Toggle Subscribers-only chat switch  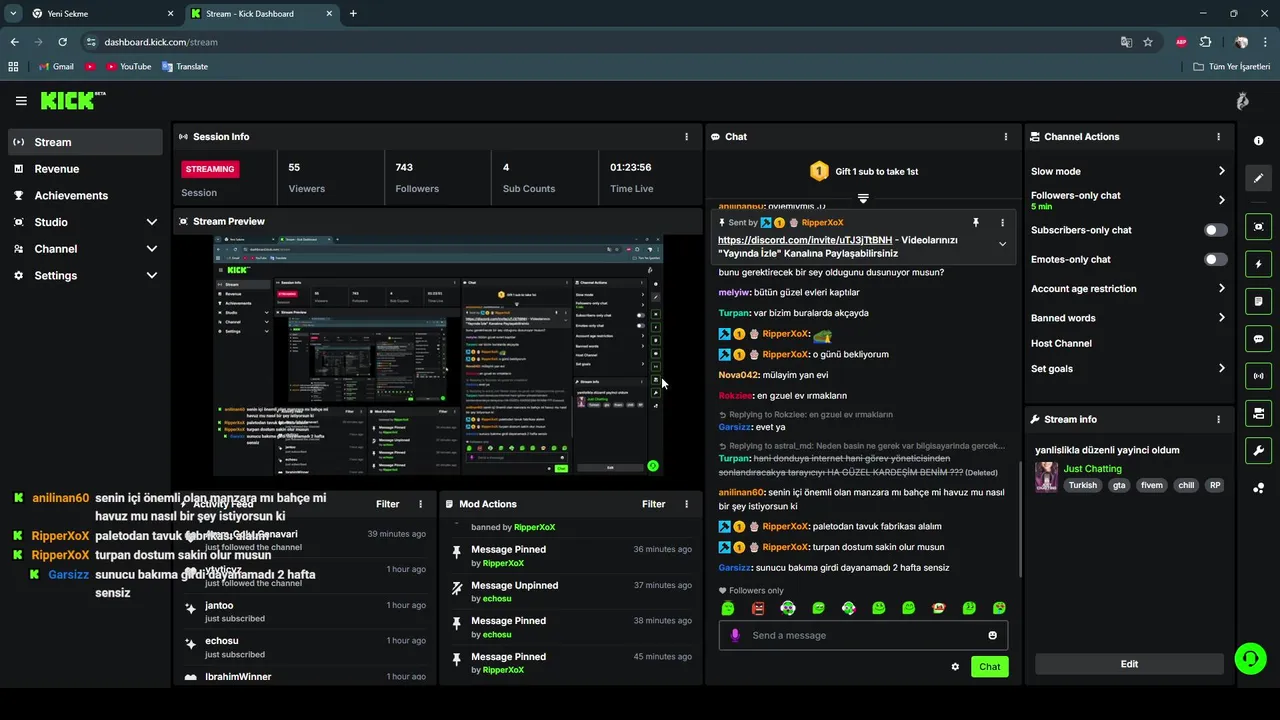coord(1215,230)
